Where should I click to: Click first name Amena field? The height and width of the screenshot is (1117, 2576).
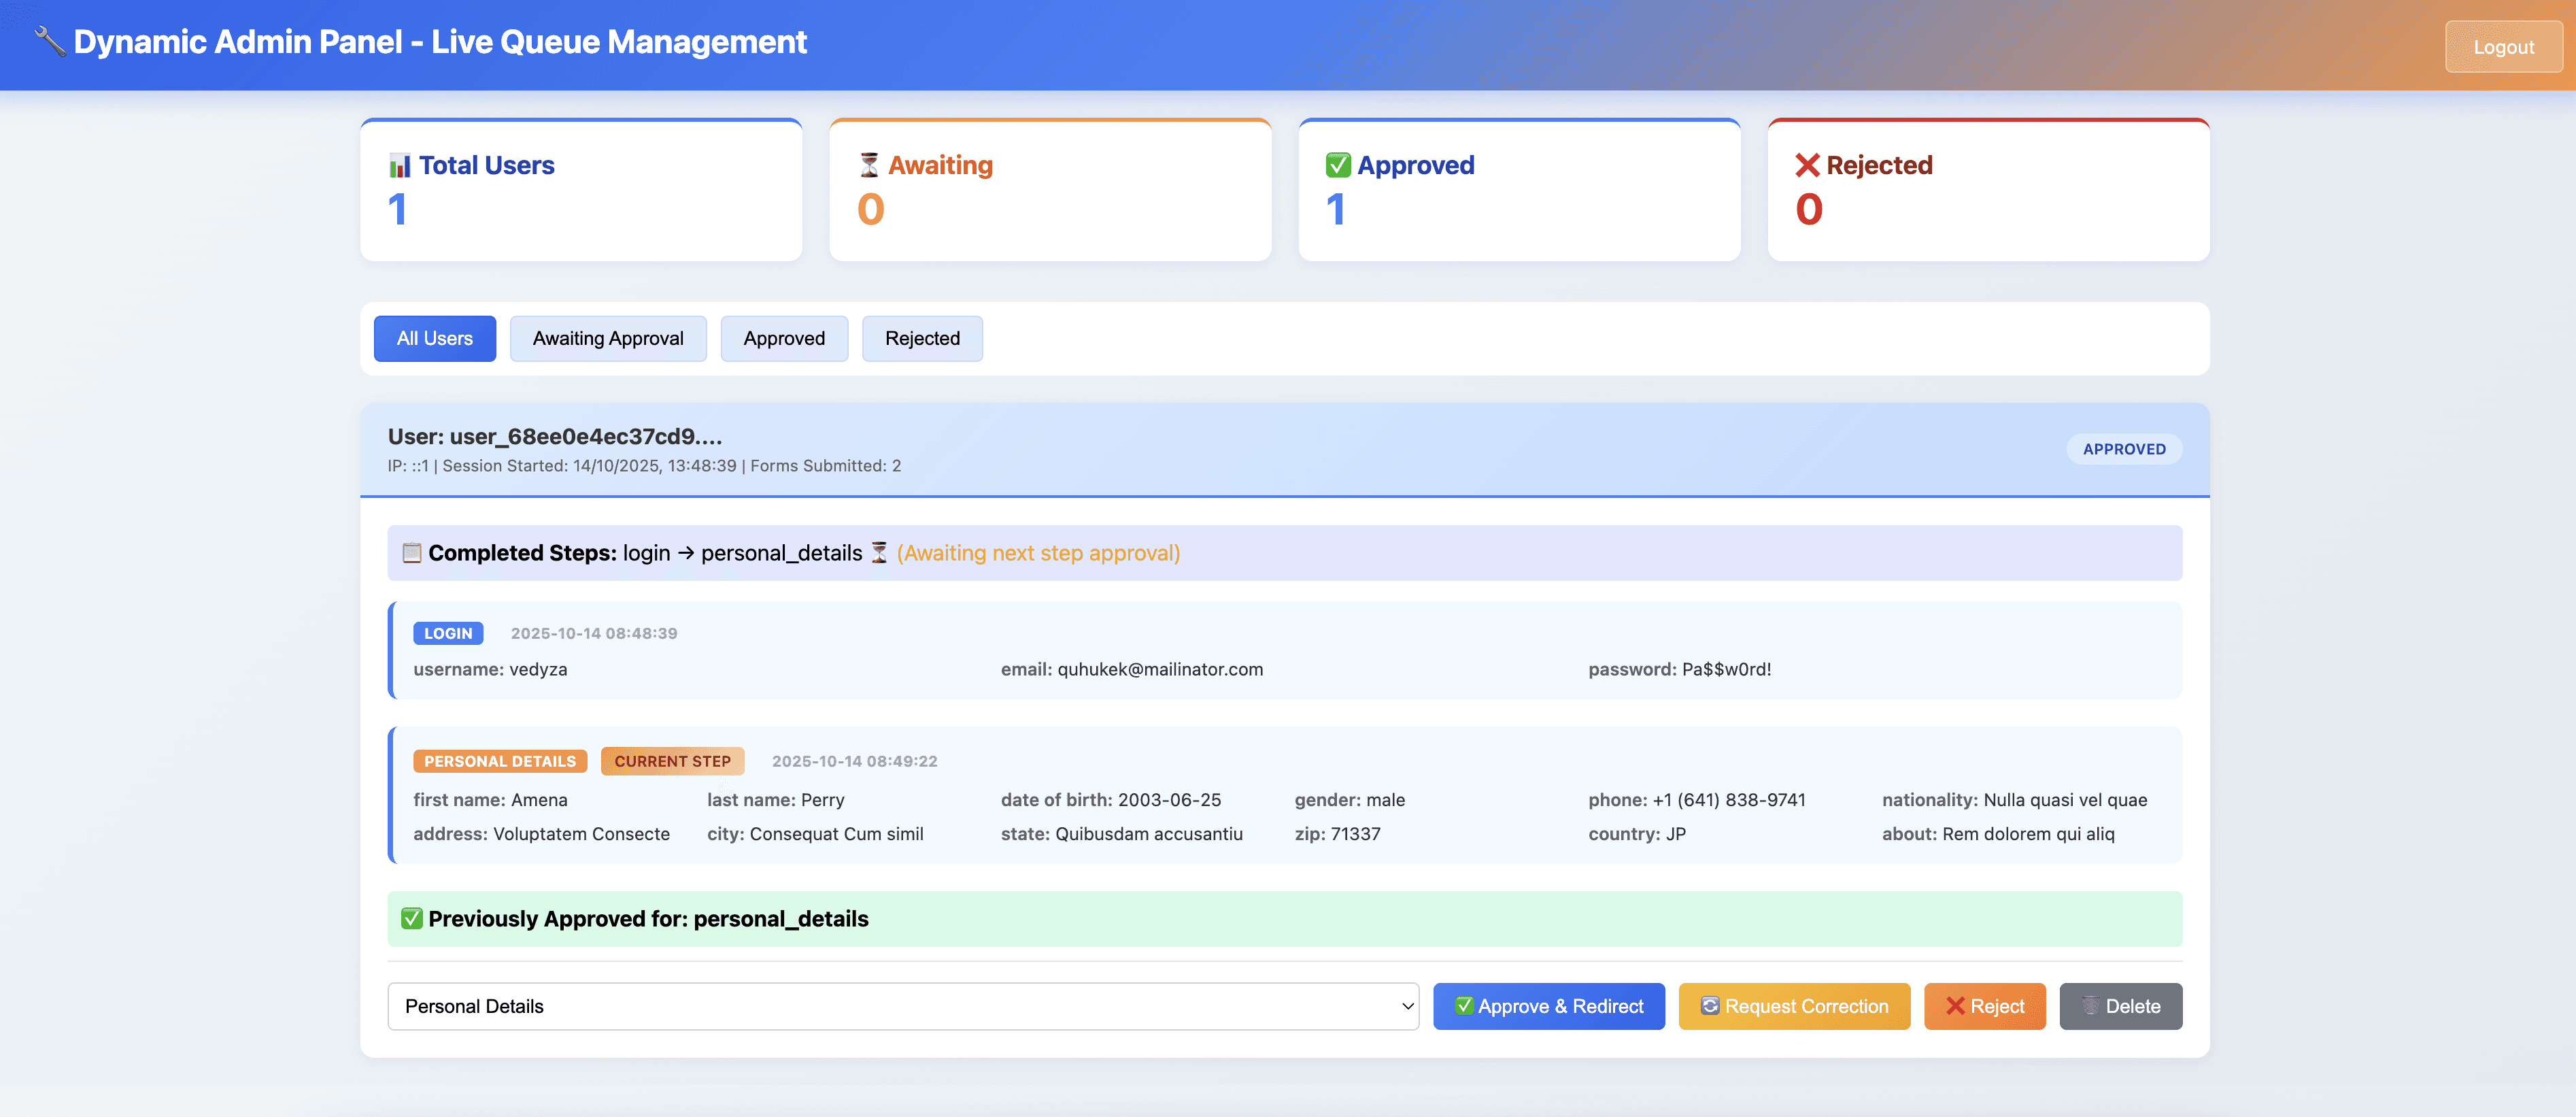pos(490,800)
